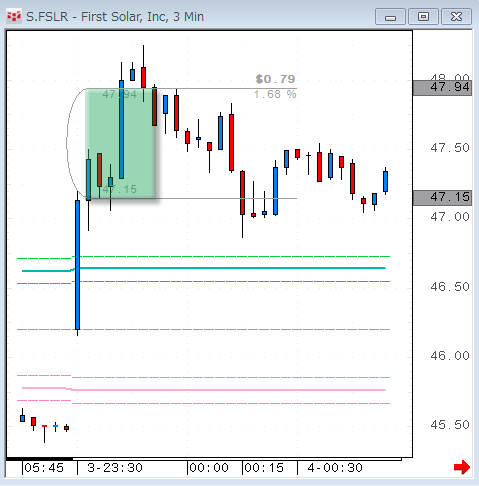Click the 1.68 % measurement label
Image resolution: width=479 pixels, height=486 pixels.
(275, 94)
